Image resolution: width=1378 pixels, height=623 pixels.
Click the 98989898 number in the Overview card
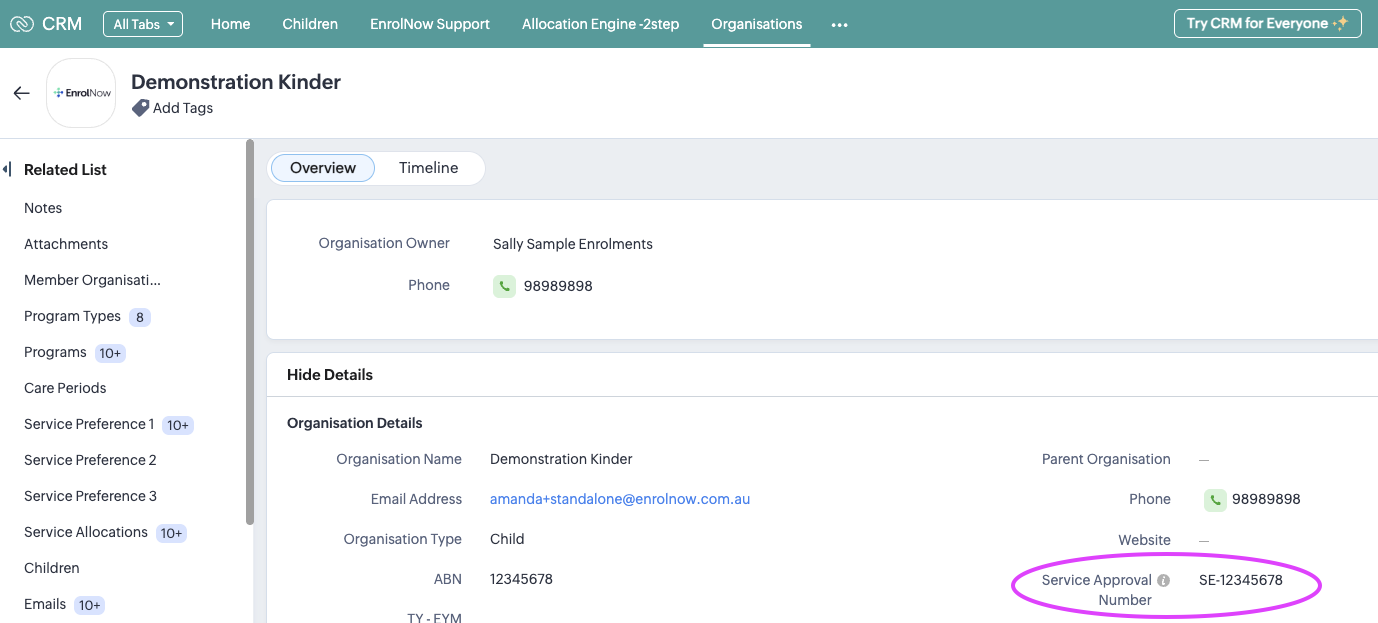[558, 286]
